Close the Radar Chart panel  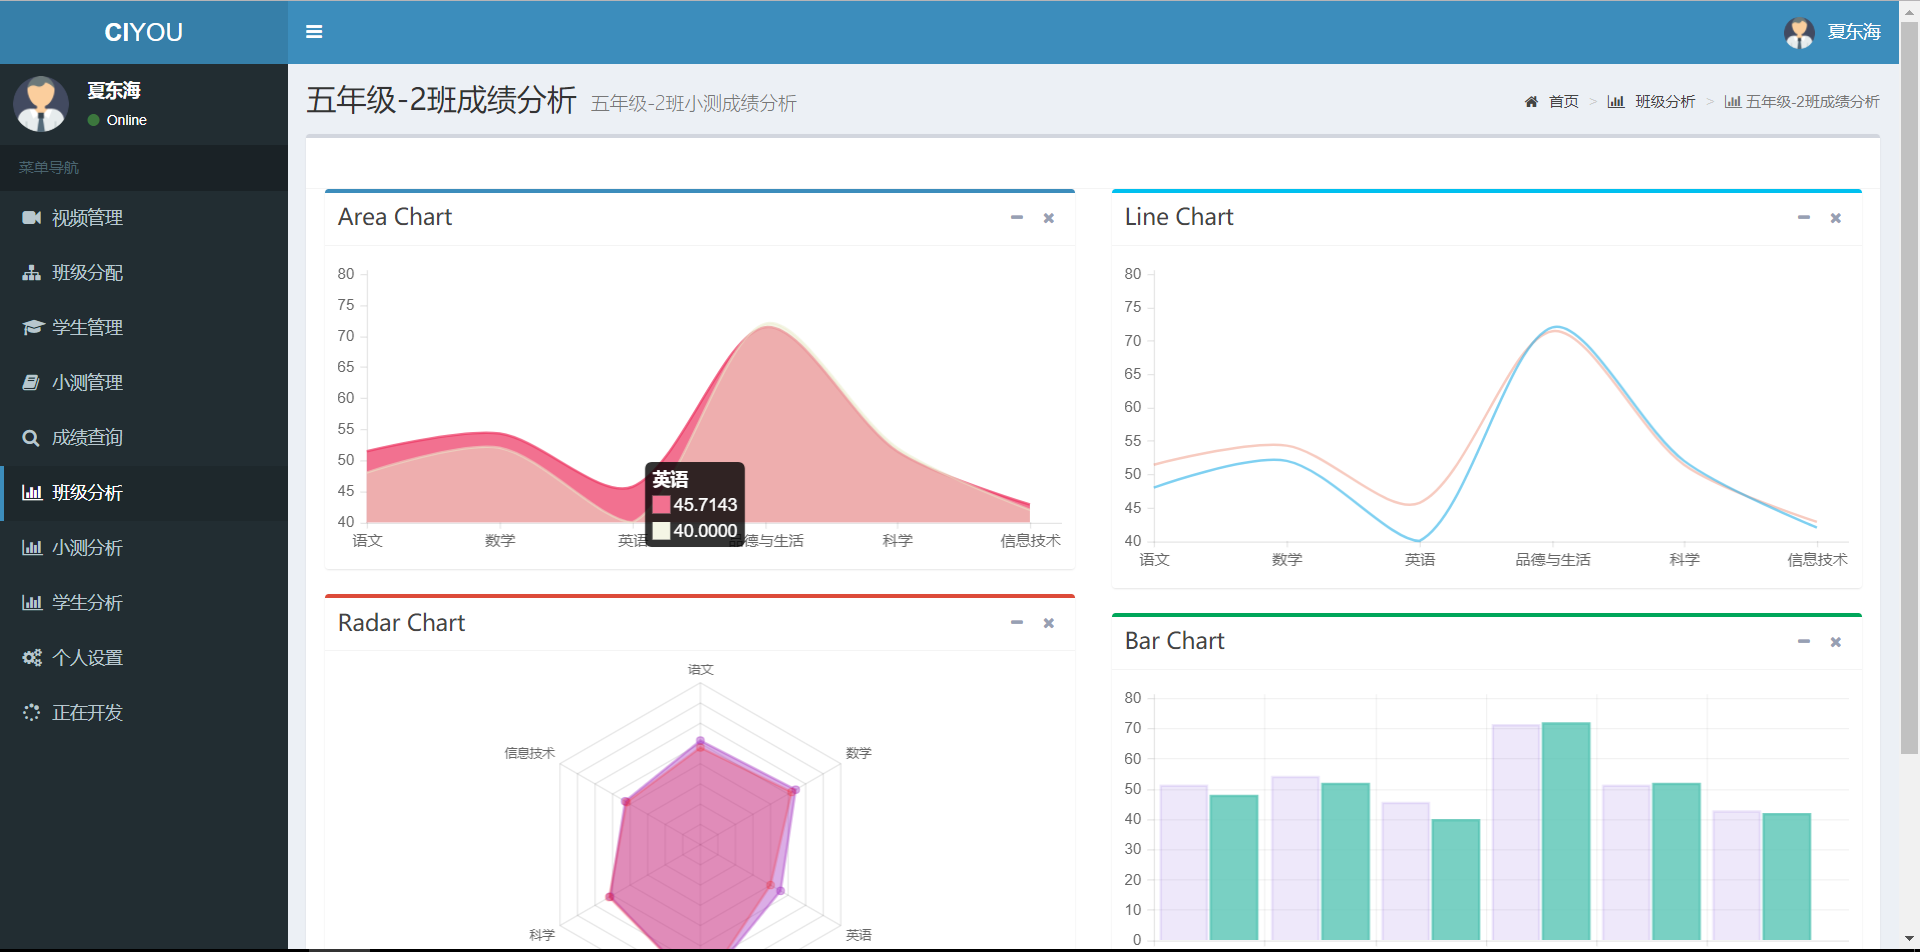tap(1049, 623)
